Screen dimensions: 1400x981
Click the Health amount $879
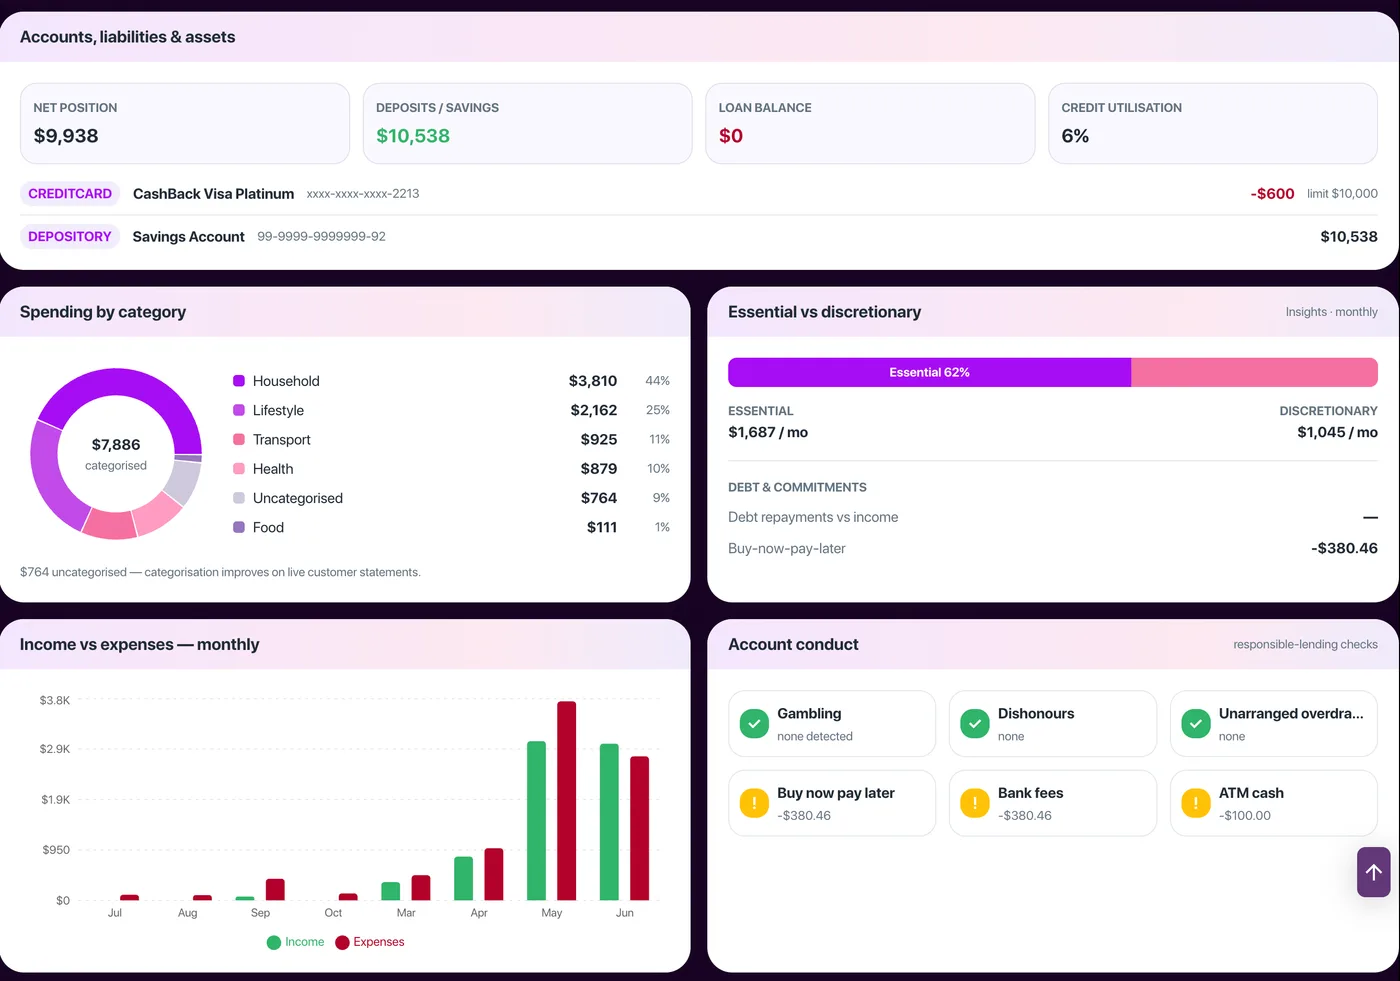tap(599, 469)
